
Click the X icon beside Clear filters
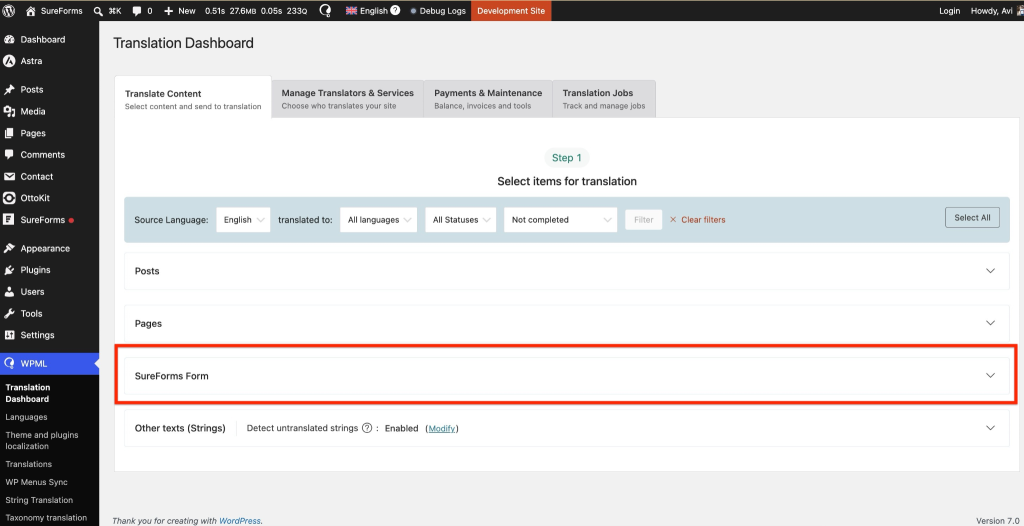[x=673, y=220]
